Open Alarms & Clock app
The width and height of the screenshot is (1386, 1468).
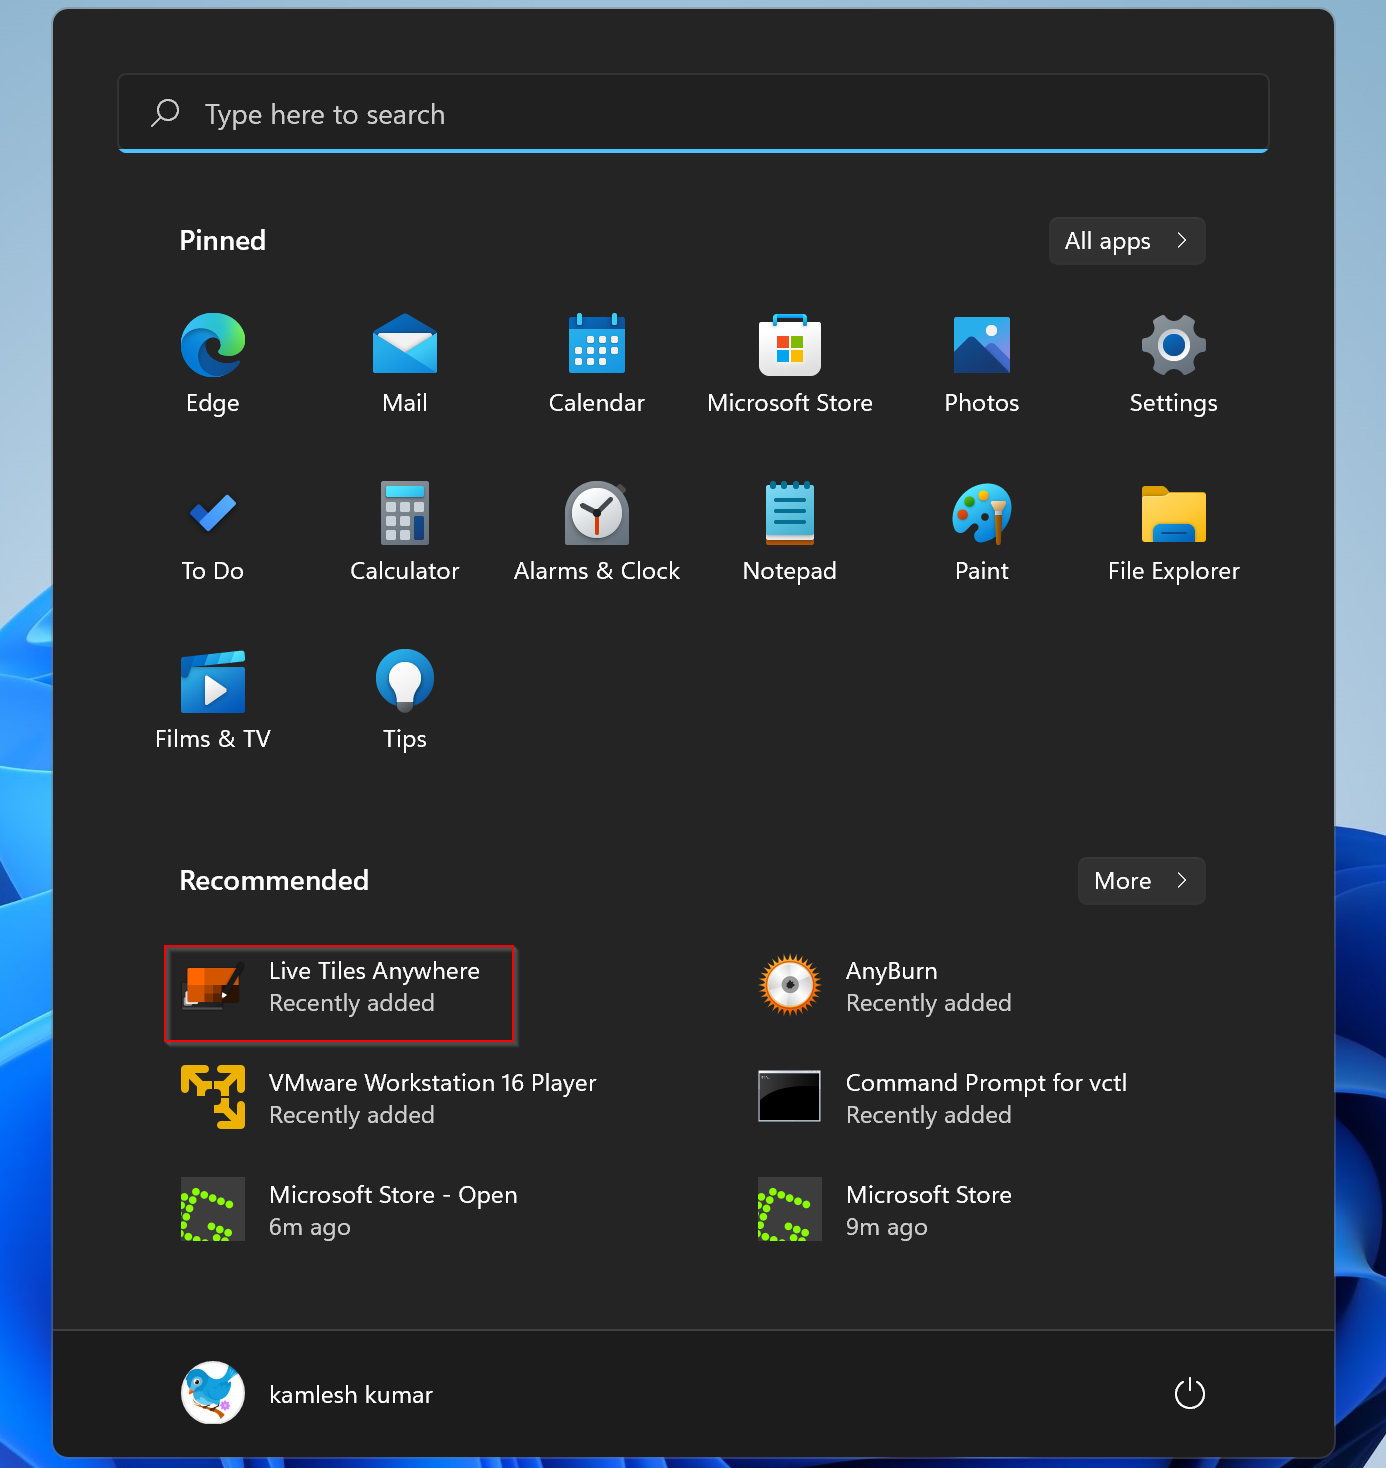click(x=597, y=531)
